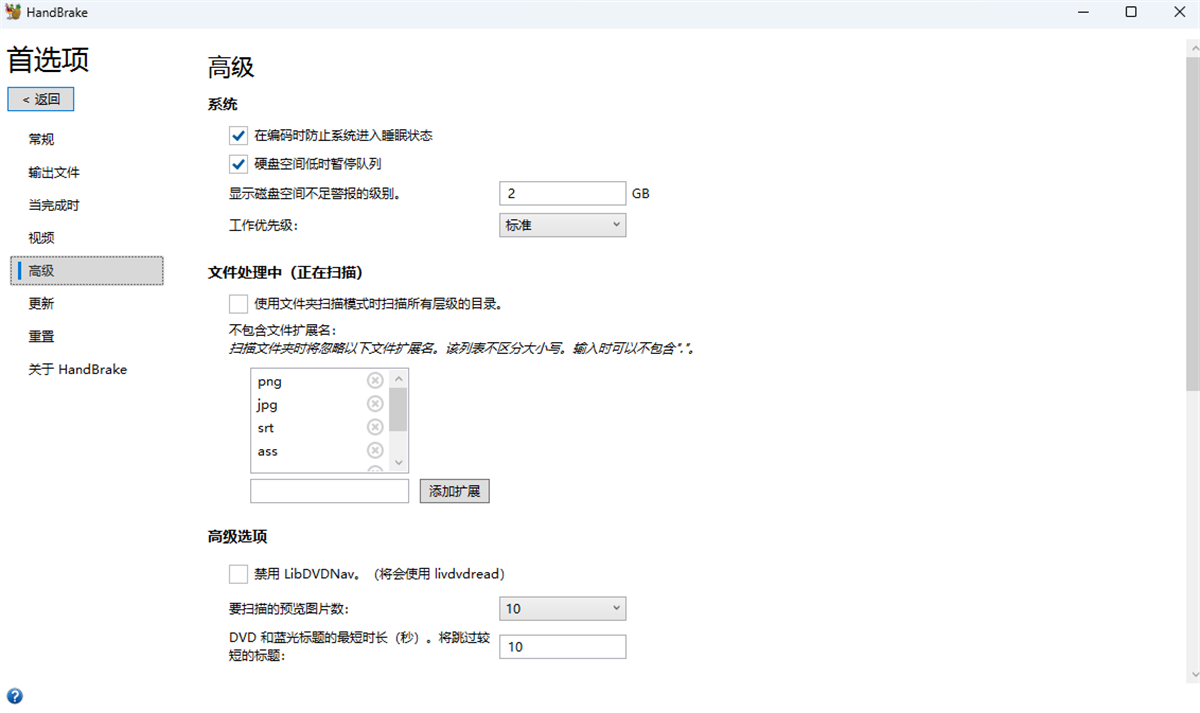
Task: Delete the srt entry using its x icon
Action: click(x=375, y=426)
